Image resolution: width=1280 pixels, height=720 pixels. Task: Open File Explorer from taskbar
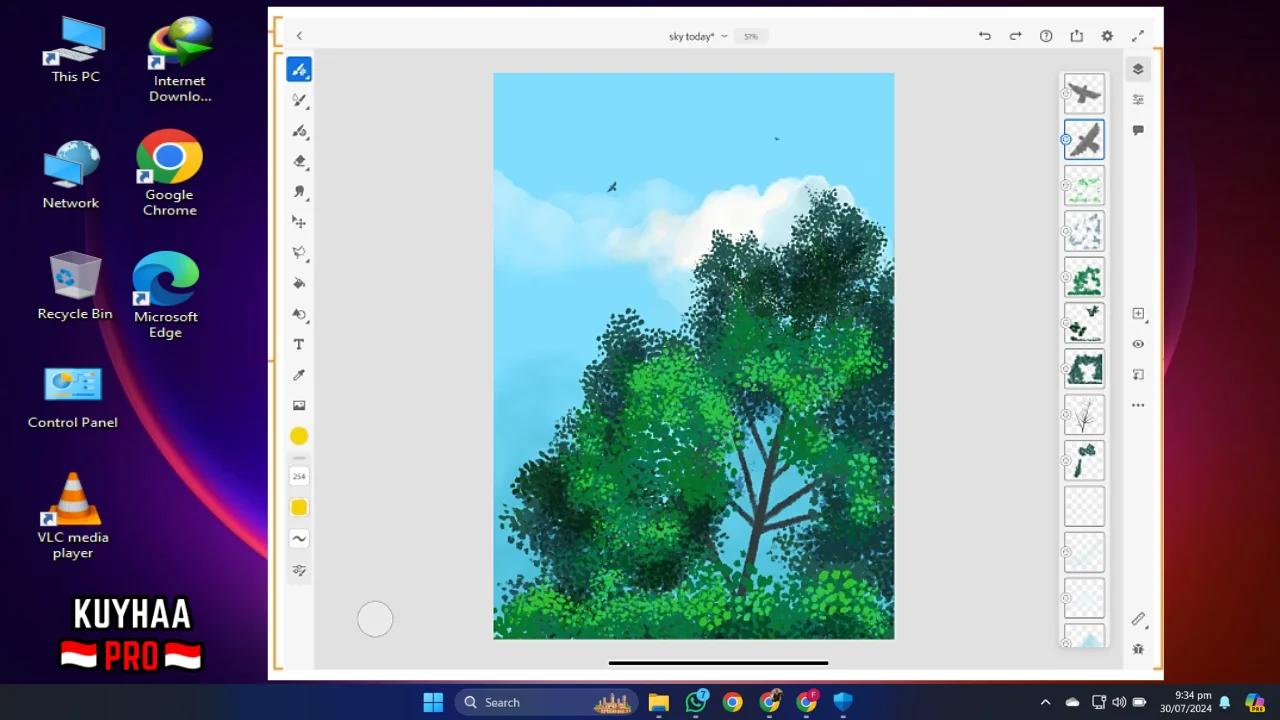pyautogui.click(x=658, y=702)
